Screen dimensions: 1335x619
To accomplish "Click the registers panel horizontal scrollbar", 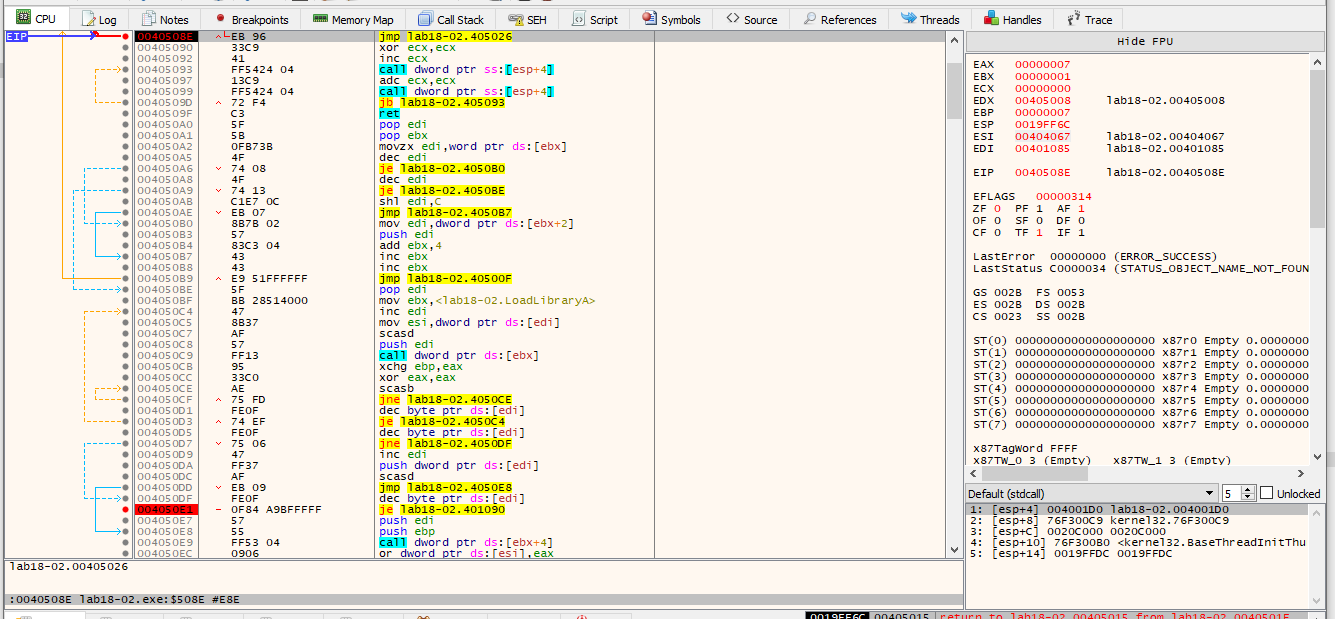I will 1136,474.
